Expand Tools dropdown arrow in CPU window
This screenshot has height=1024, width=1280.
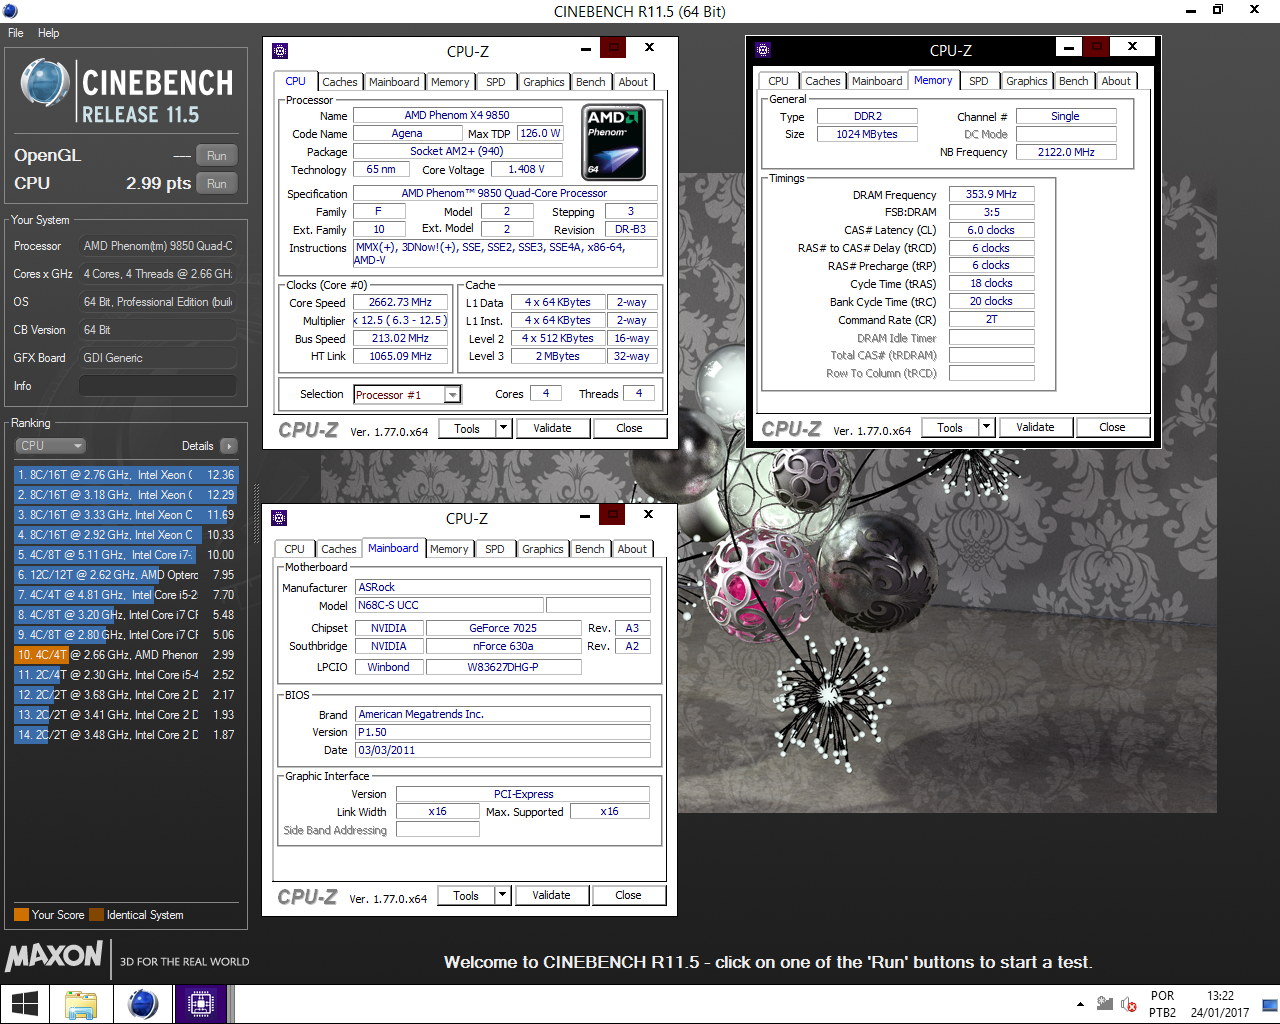pos(503,428)
